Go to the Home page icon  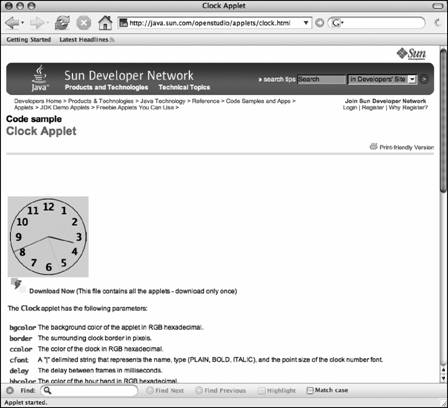tap(105, 23)
